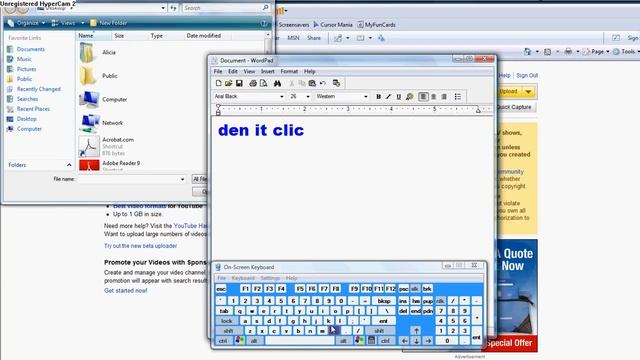Click the menu application key on On-Screen Keyboard
The width and height of the screenshot is (640, 360).
tap(371, 340)
